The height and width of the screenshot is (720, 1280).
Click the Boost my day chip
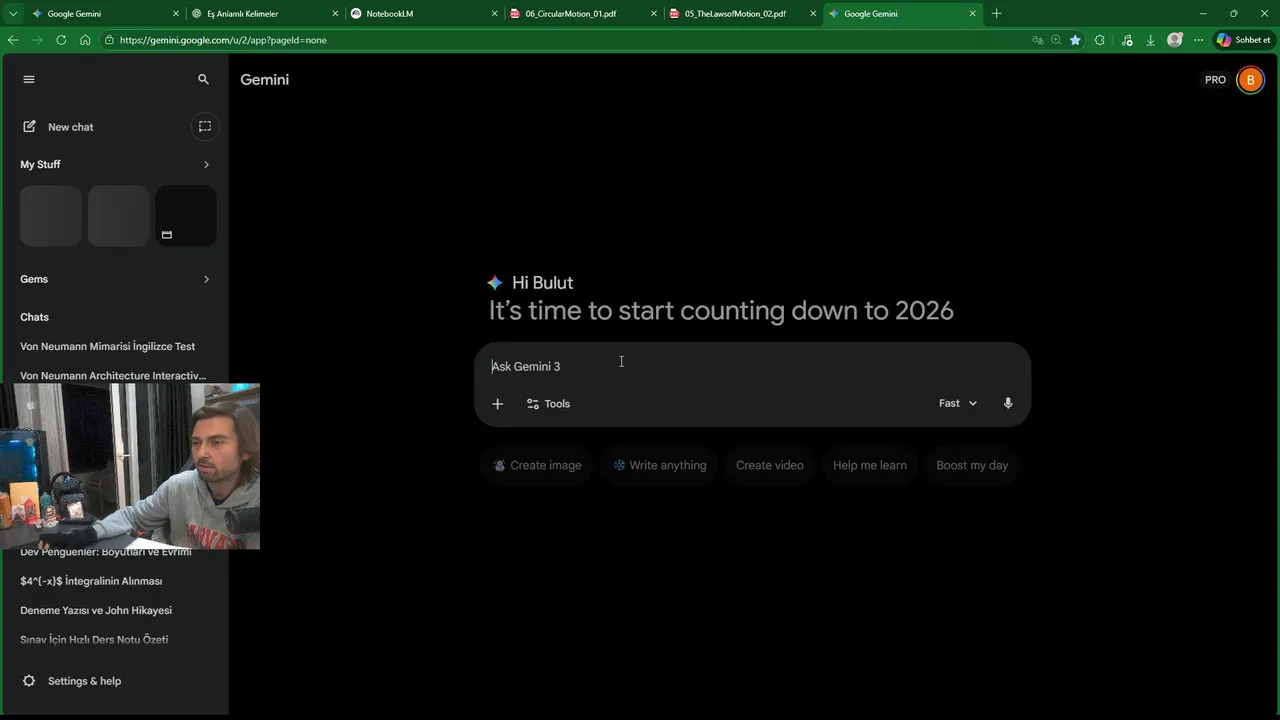click(x=972, y=465)
